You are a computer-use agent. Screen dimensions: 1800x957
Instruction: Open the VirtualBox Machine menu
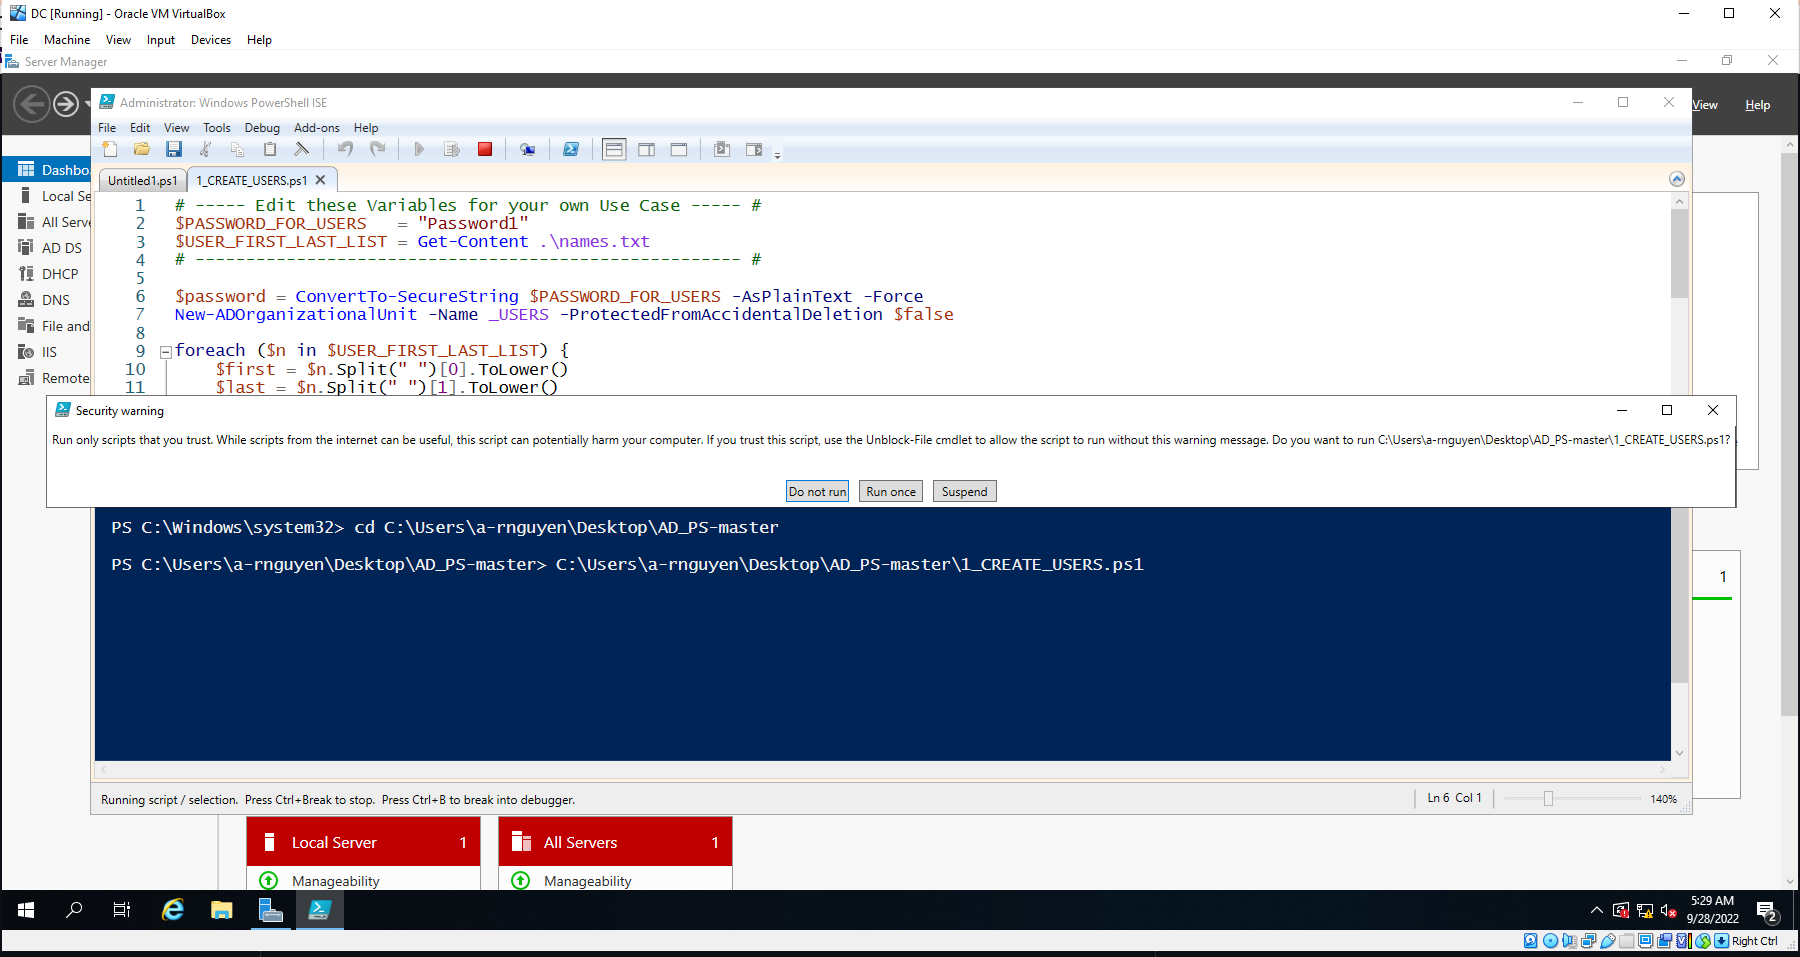point(67,40)
